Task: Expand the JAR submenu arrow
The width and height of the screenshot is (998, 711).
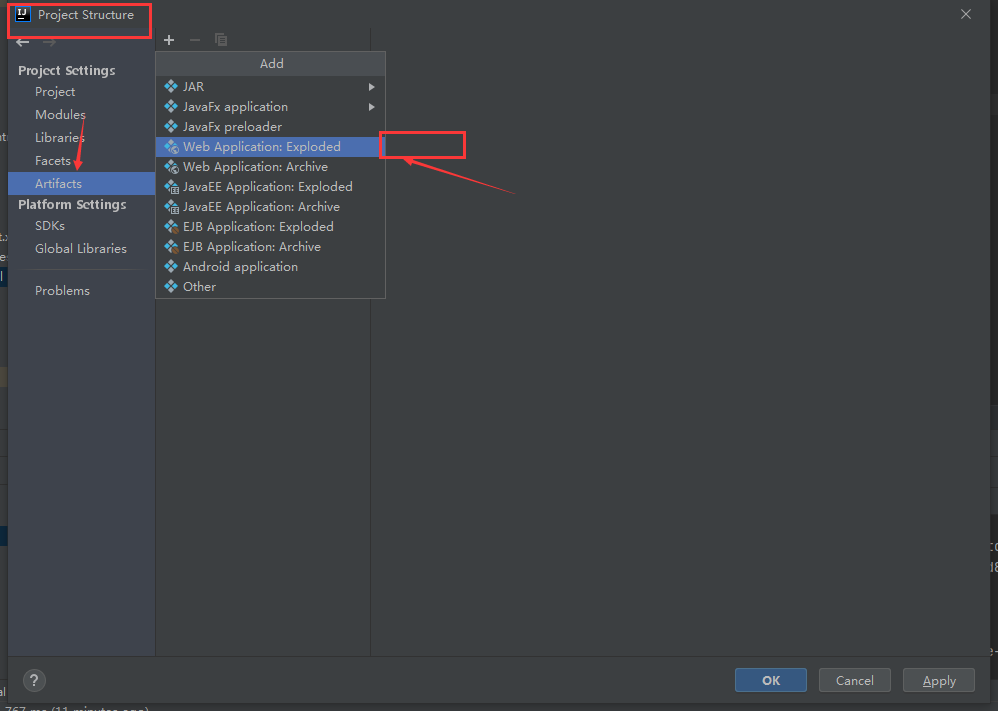Action: point(371,87)
